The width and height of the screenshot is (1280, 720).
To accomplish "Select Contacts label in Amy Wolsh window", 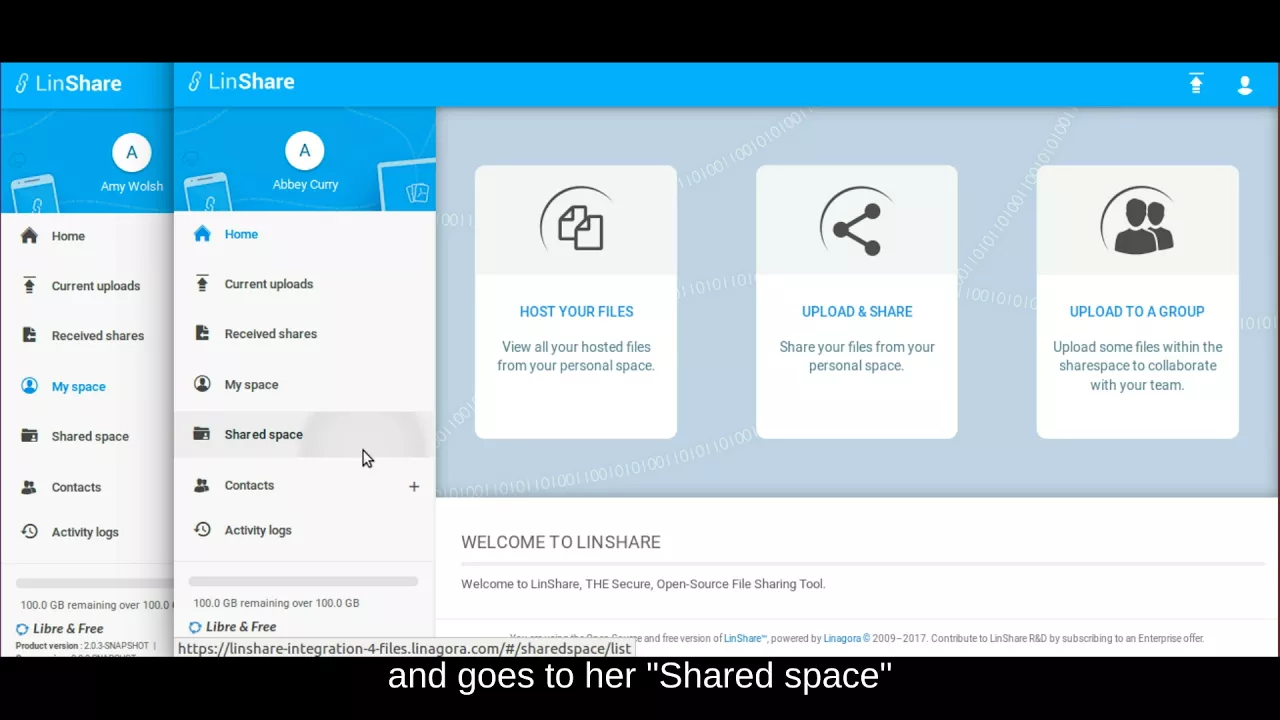I will click(76, 488).
